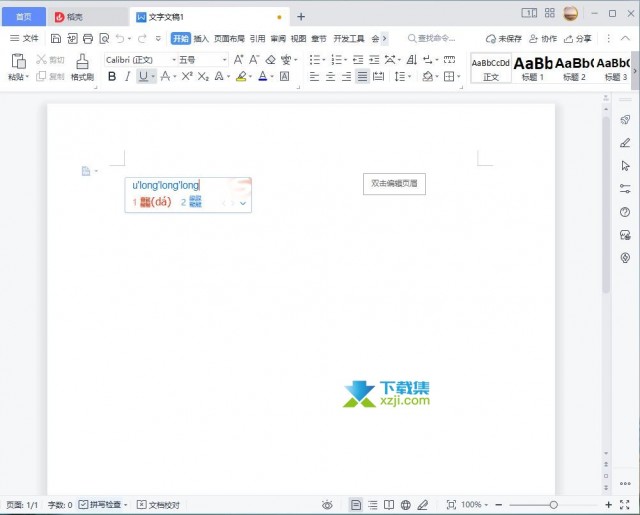Click the zoom slider handle
The image size is (640, 515).
pyautogui.click(x=553, y=505)
